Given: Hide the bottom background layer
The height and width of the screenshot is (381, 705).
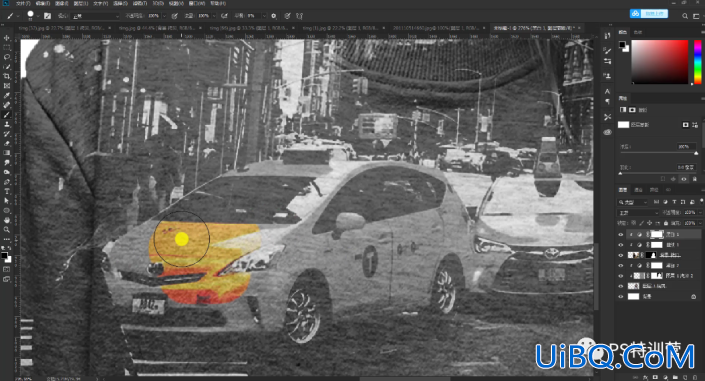Looking at the screenshot, I should [621, 296].
